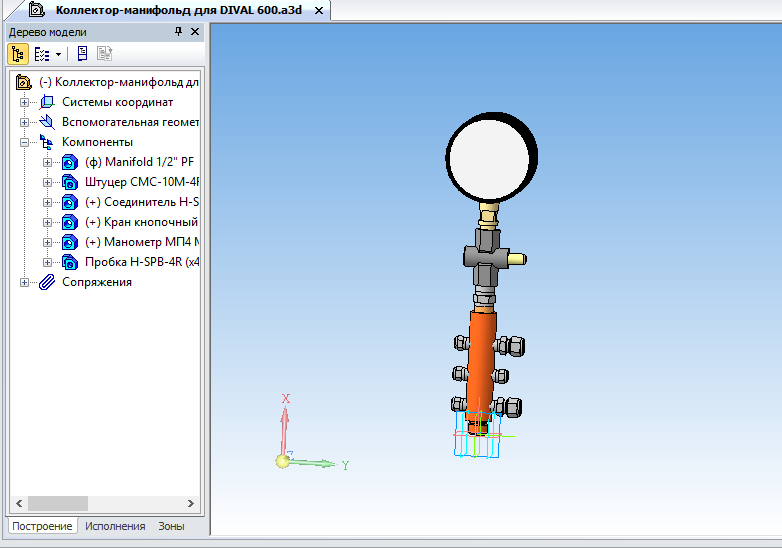The height and width of the screenshot is (548, 782).
Task: Click the blue document panel icon
Action: [82, 54]
